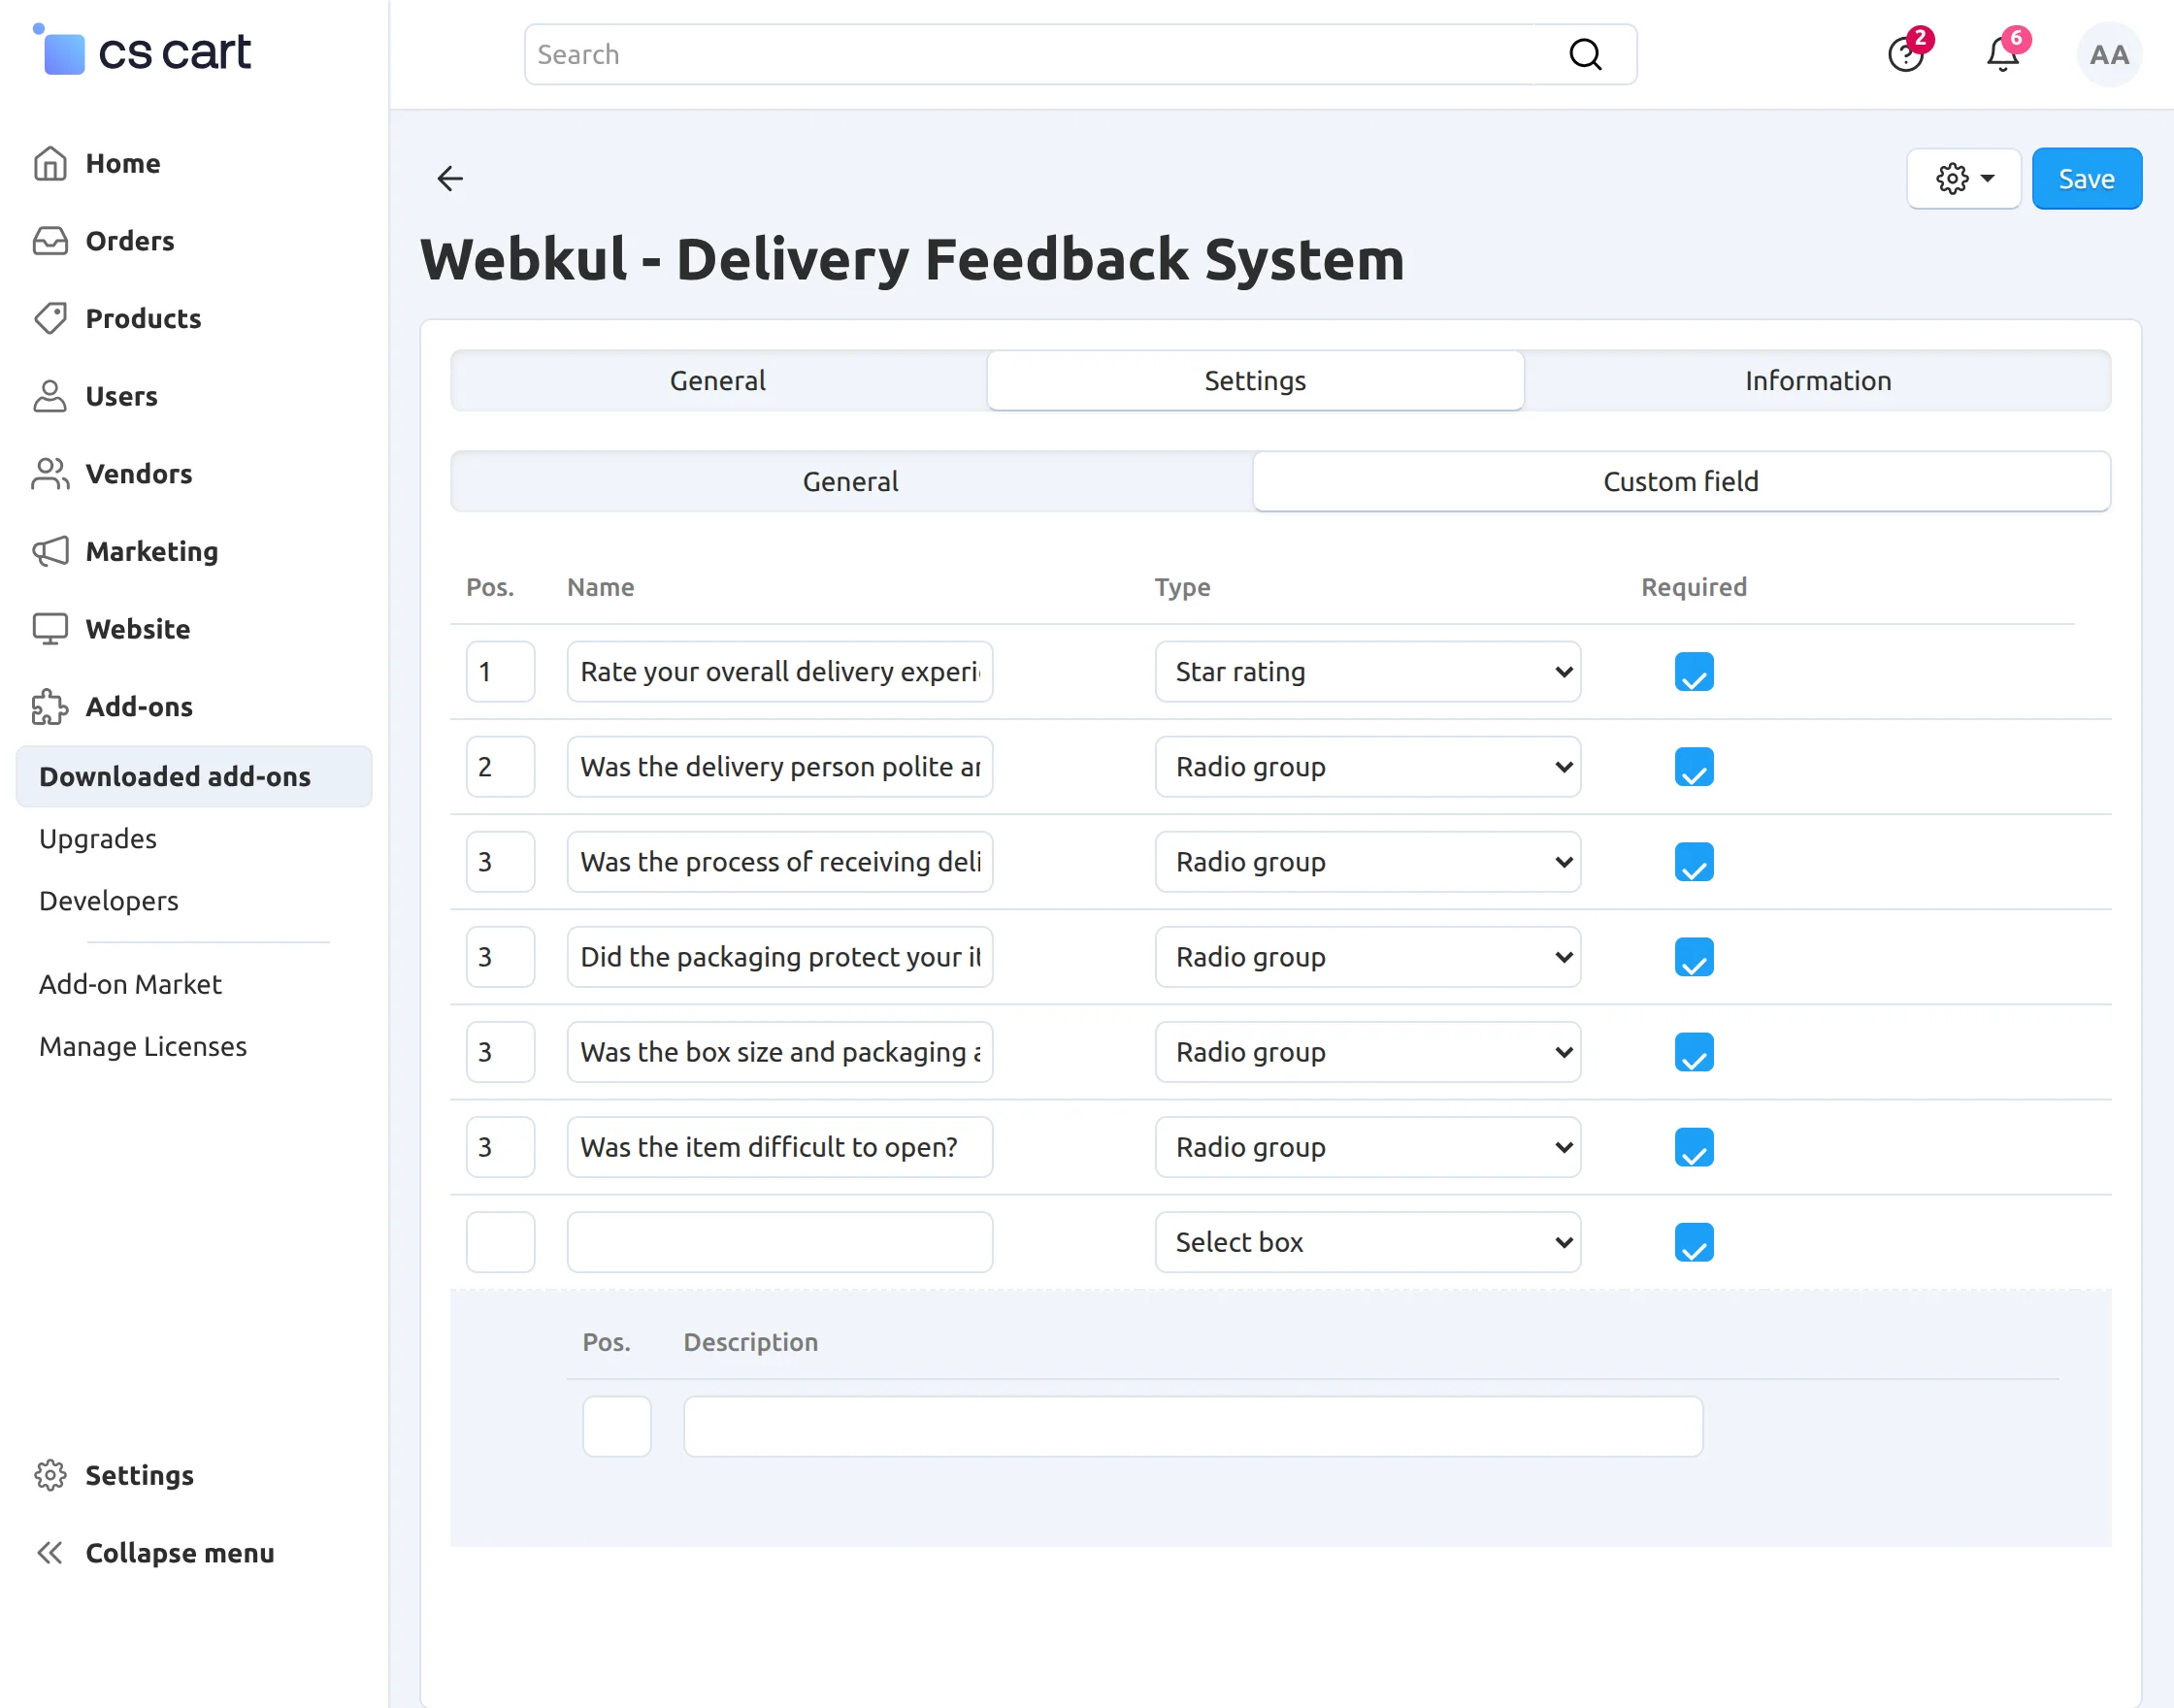Viewport: 2174px width, 1708px height.
Task: Open type dropdown for packaging protect row
Action: point(1368,957)
